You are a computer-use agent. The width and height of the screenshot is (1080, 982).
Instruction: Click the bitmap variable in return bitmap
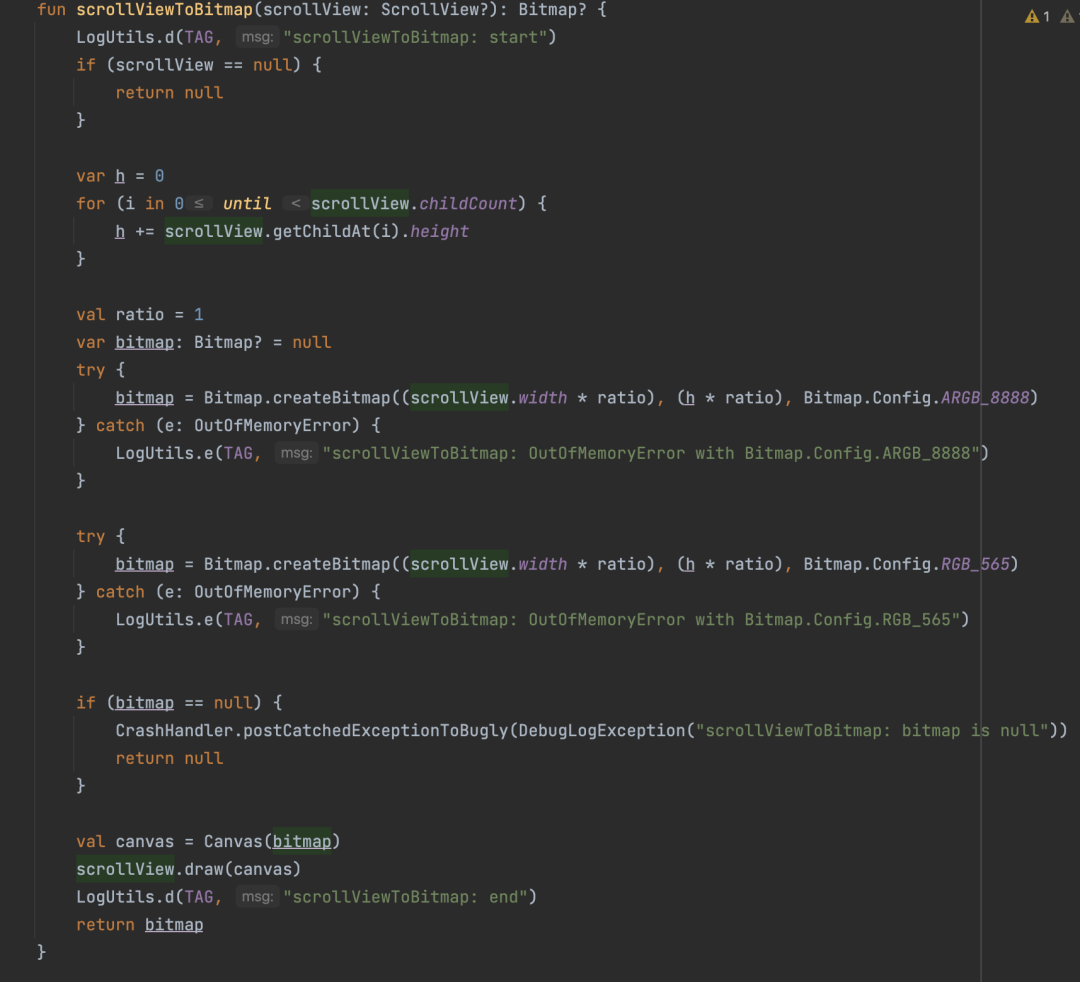(174, 925)
